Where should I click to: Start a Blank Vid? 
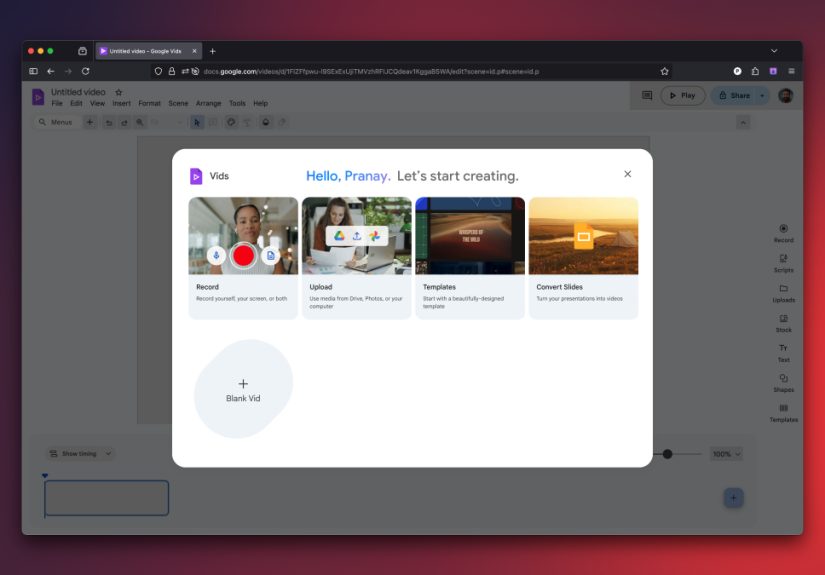click(x=243, y=389)
